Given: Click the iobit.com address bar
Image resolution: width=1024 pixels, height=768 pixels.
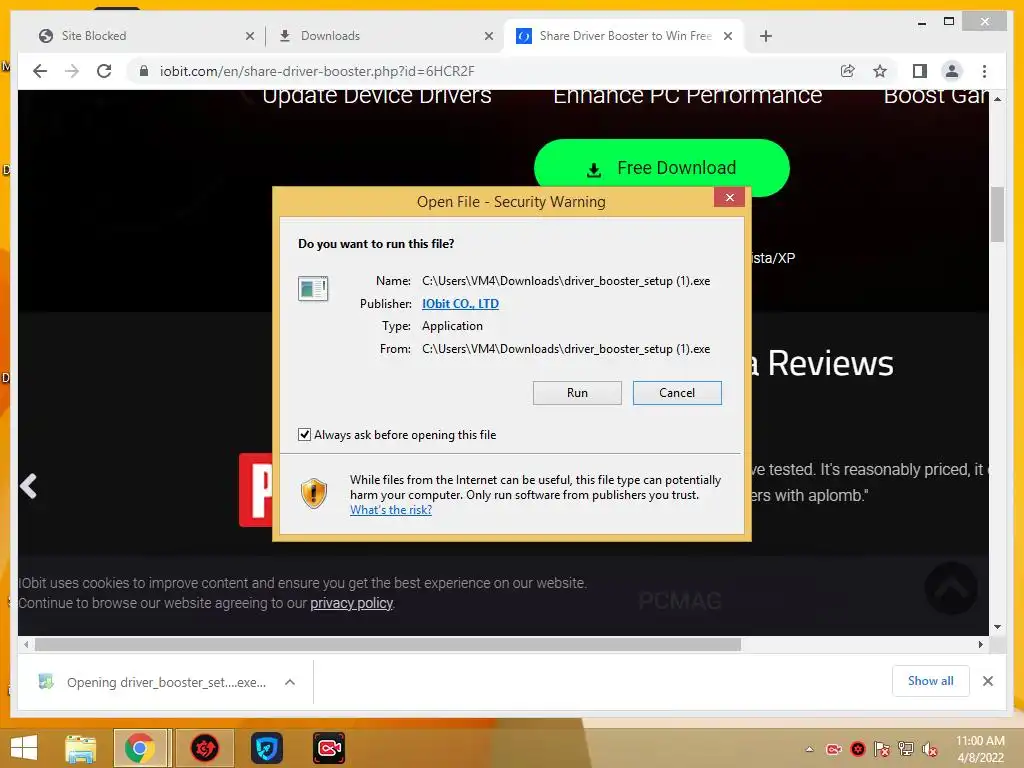Looking at the screenshot, I should tap(483, 71).
